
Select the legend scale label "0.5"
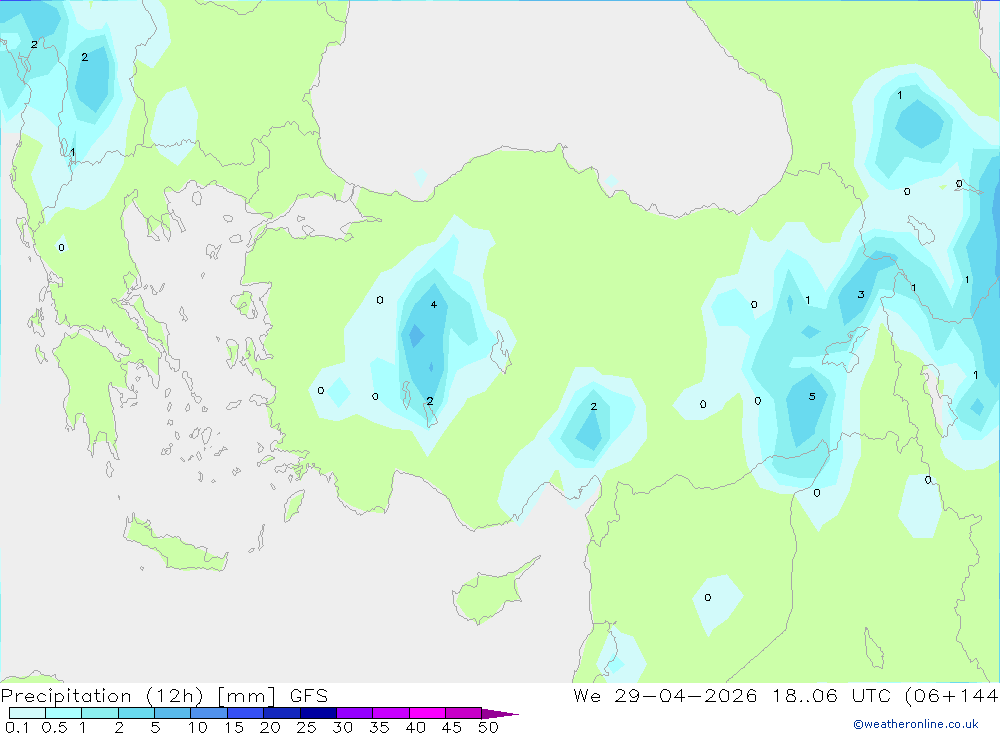54,727
